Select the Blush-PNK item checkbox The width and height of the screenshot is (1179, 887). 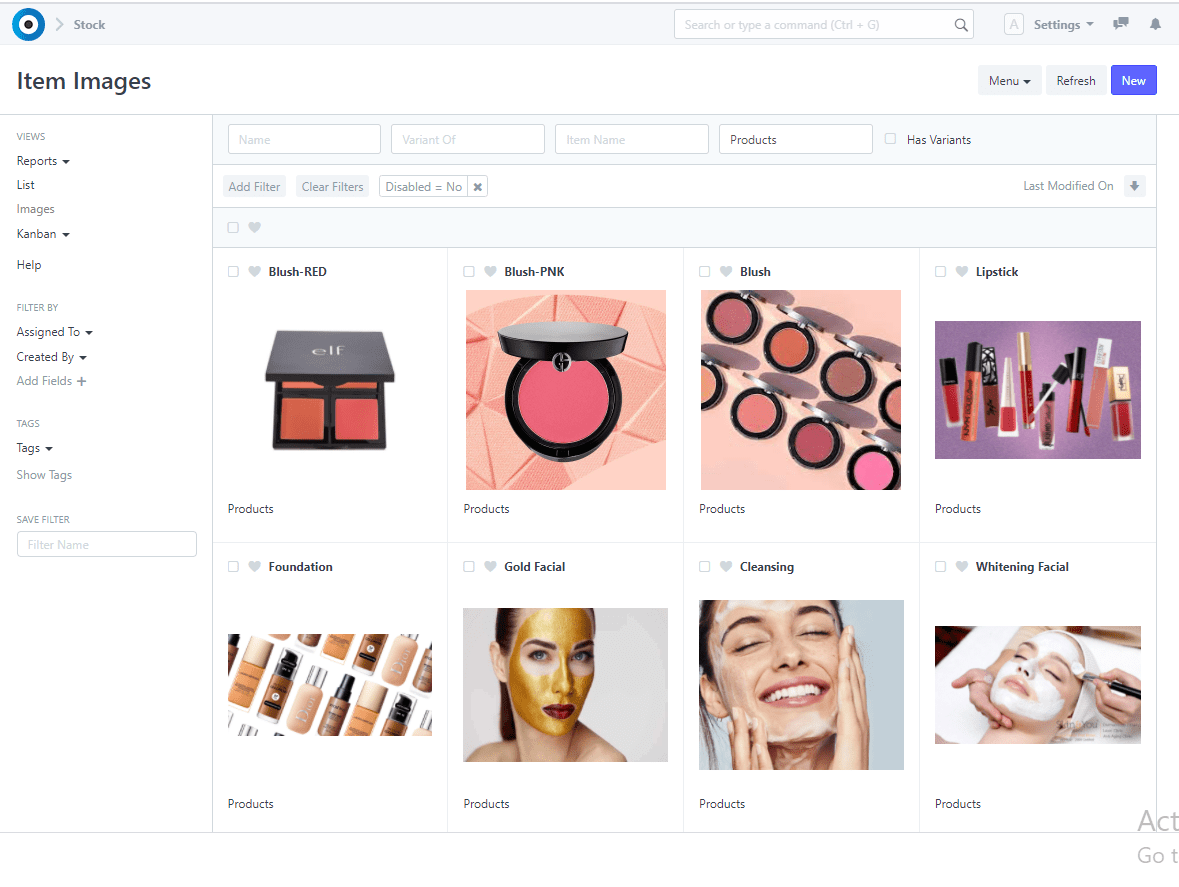468,271
